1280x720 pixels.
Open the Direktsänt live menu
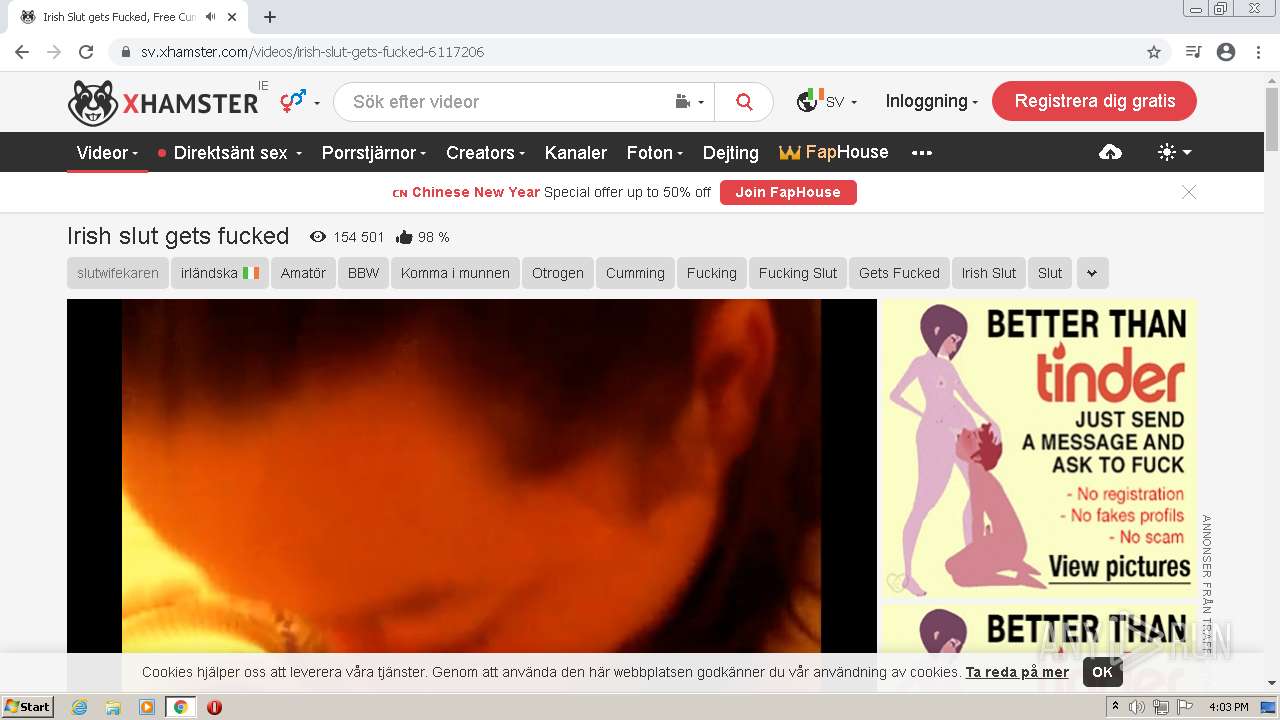[x=229, y=153]
